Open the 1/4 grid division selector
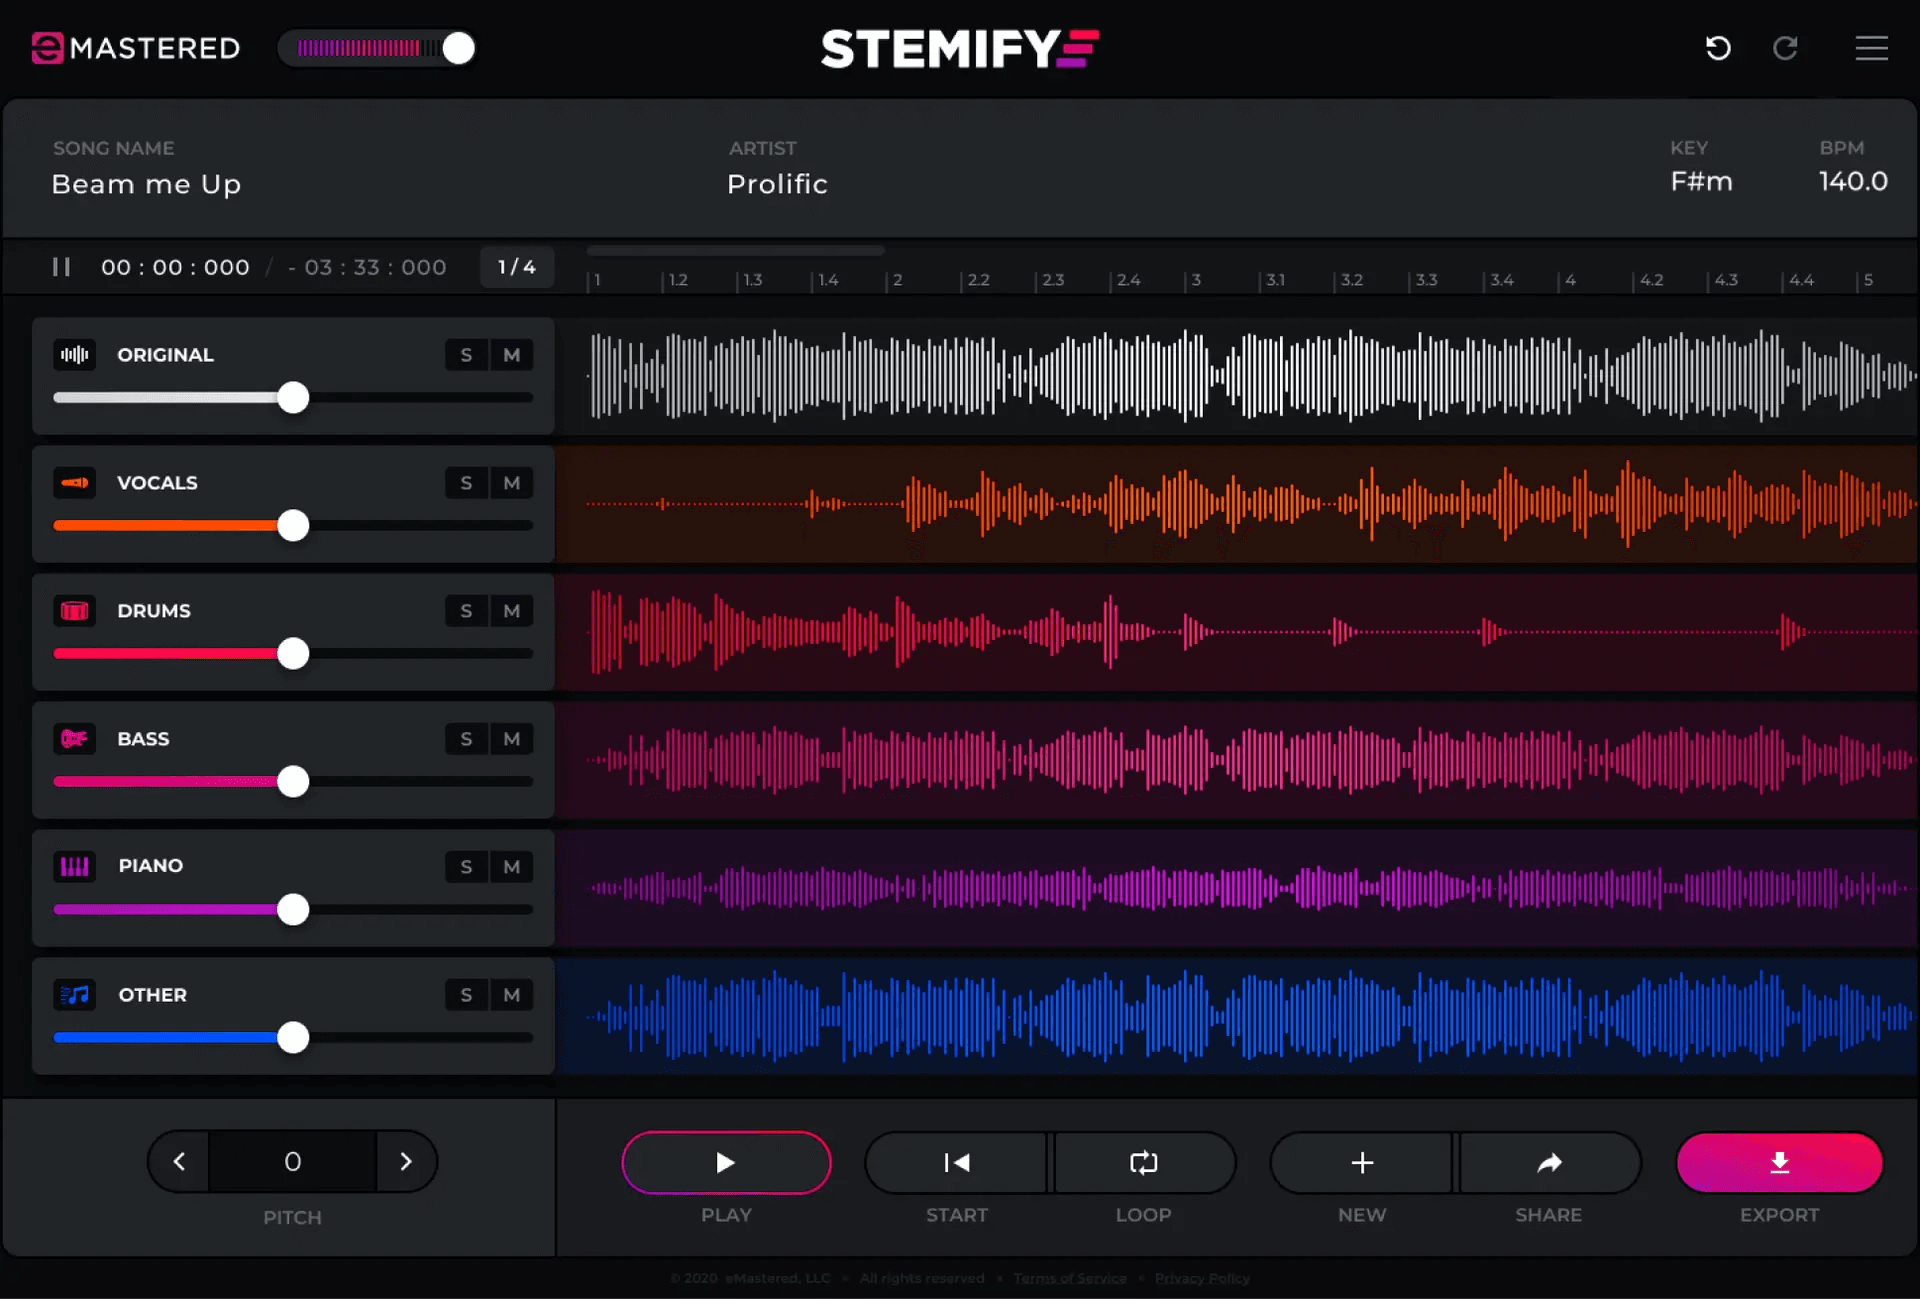This screenshot has height=1299, width=1920. click(516, 267)
